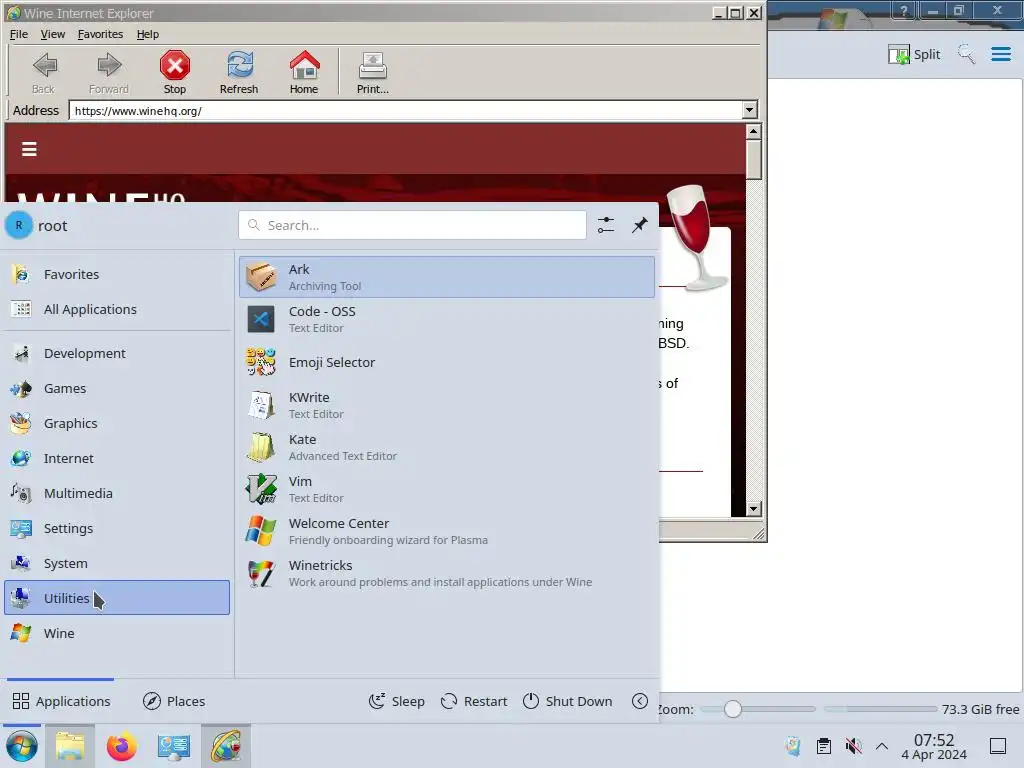1024x768 pixels.
Task: Expand the Address bar dropdown
Action: [x=750, y=110]
